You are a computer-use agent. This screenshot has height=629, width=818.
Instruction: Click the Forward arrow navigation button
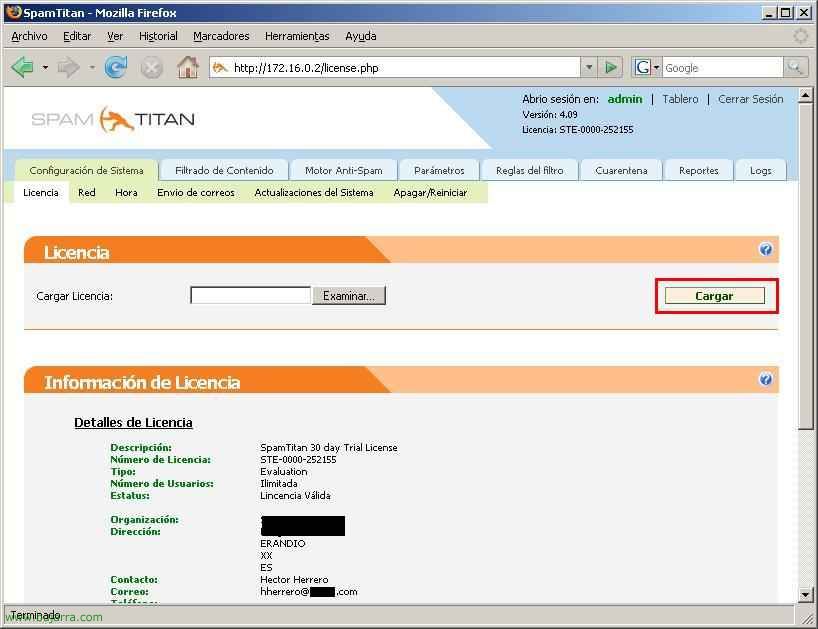[68, 67]
